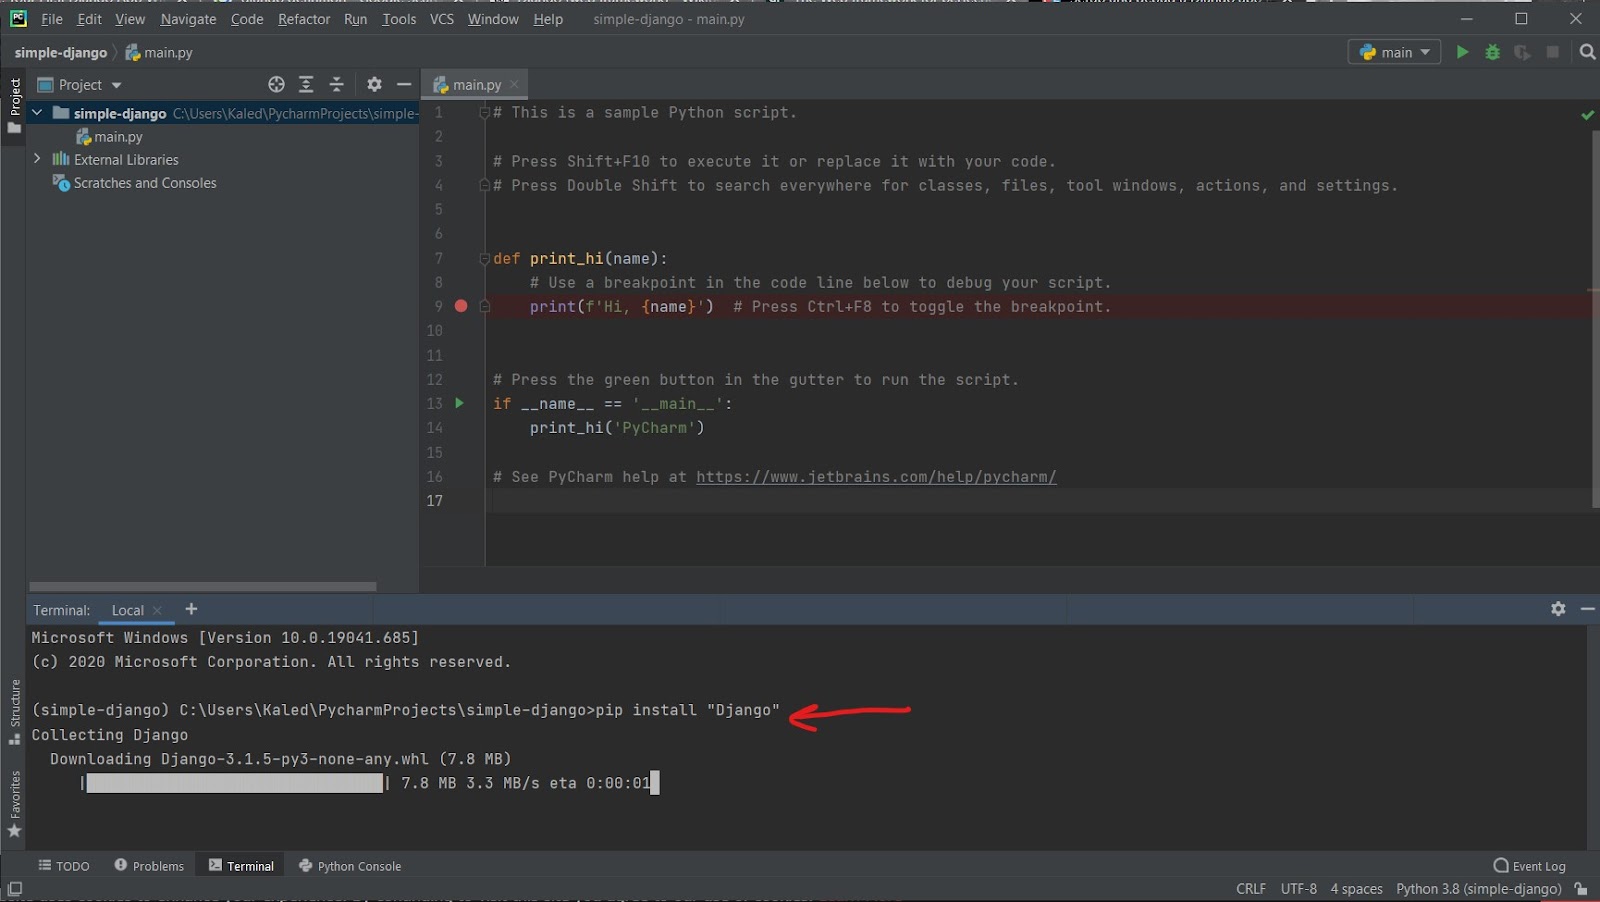Toggle fold marker at line 7 def
The image size is (1600, 902).
484,258
